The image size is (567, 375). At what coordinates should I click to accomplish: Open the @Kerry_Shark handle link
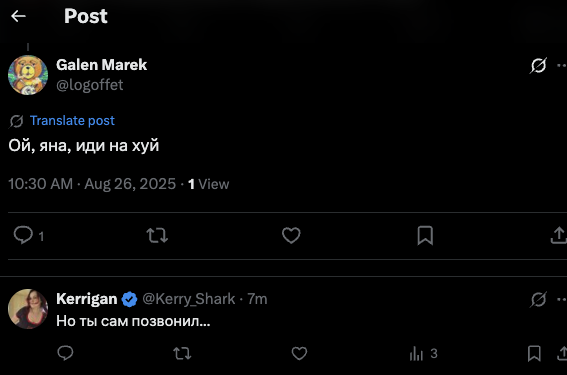pyautogui.click(x=188, y=299)
